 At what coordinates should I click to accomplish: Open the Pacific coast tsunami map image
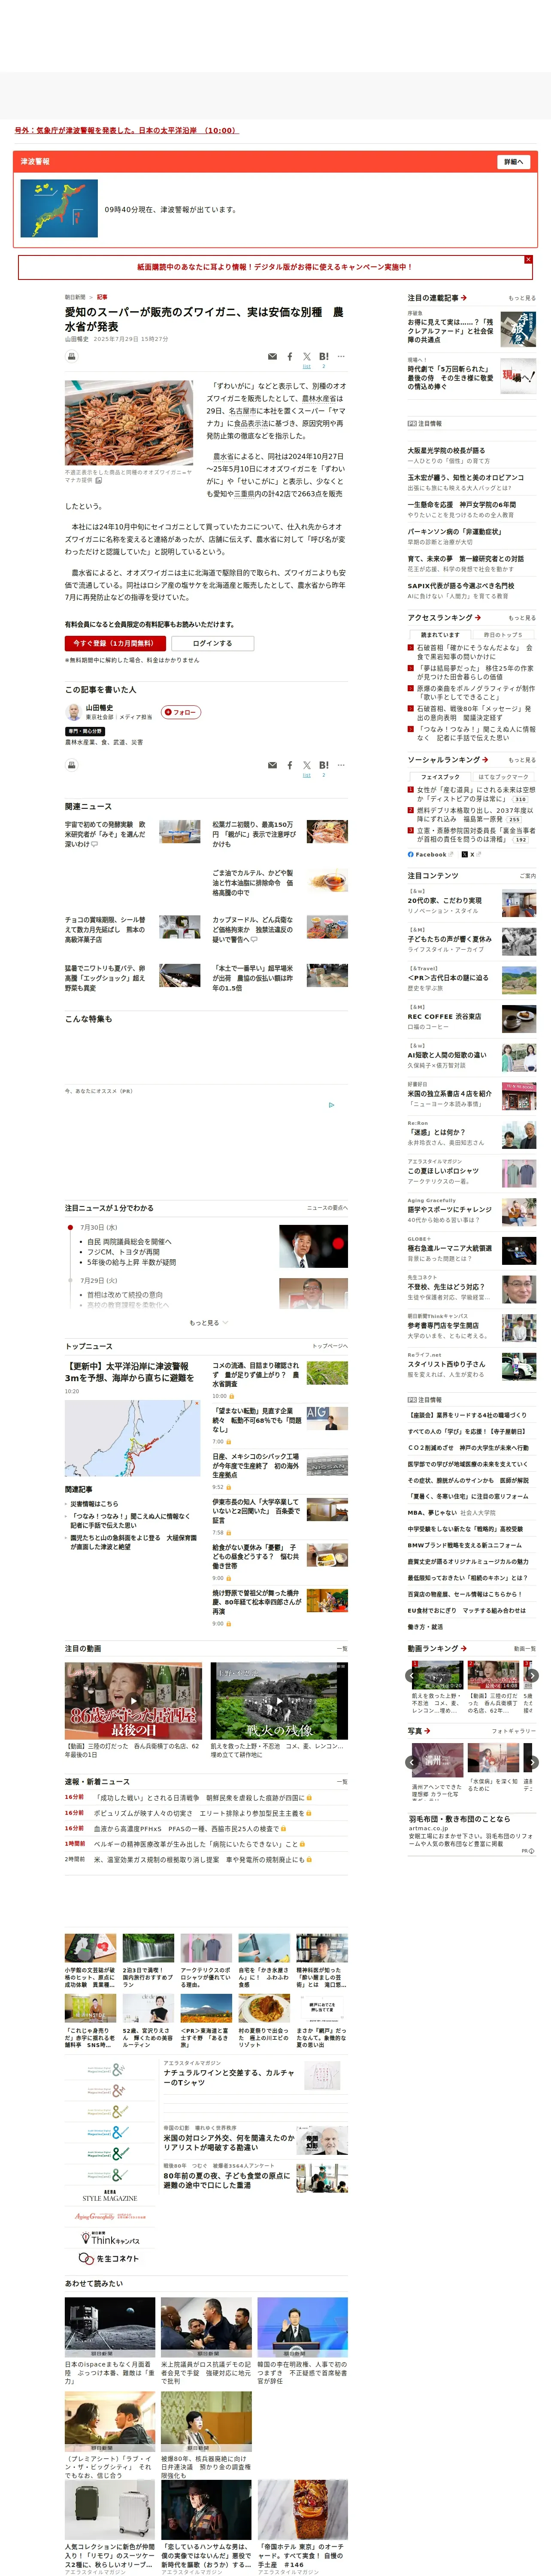(x=133, y=1438)
